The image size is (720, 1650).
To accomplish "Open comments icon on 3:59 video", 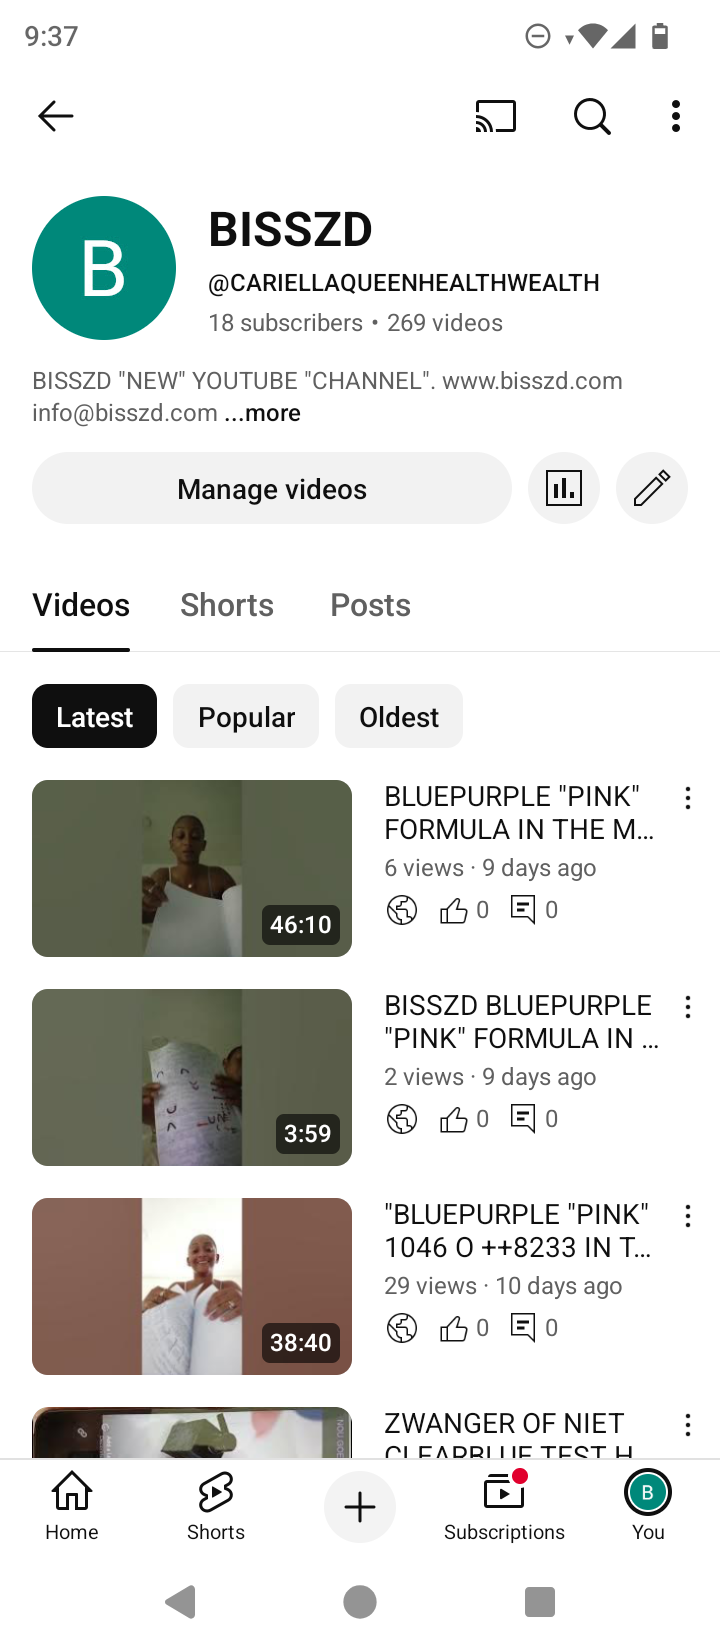I will coord(523,1118).
